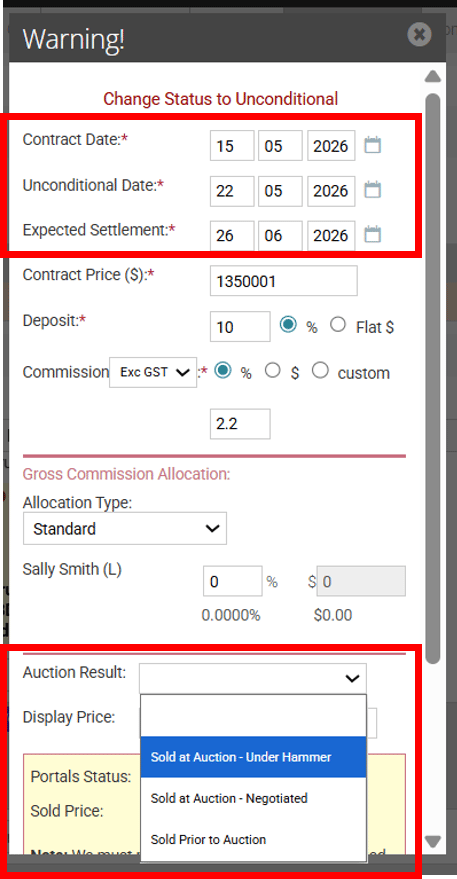Choose Sold at Auction - Under Hammer
This screenshot has height=879, width=457.
(253, 757)
